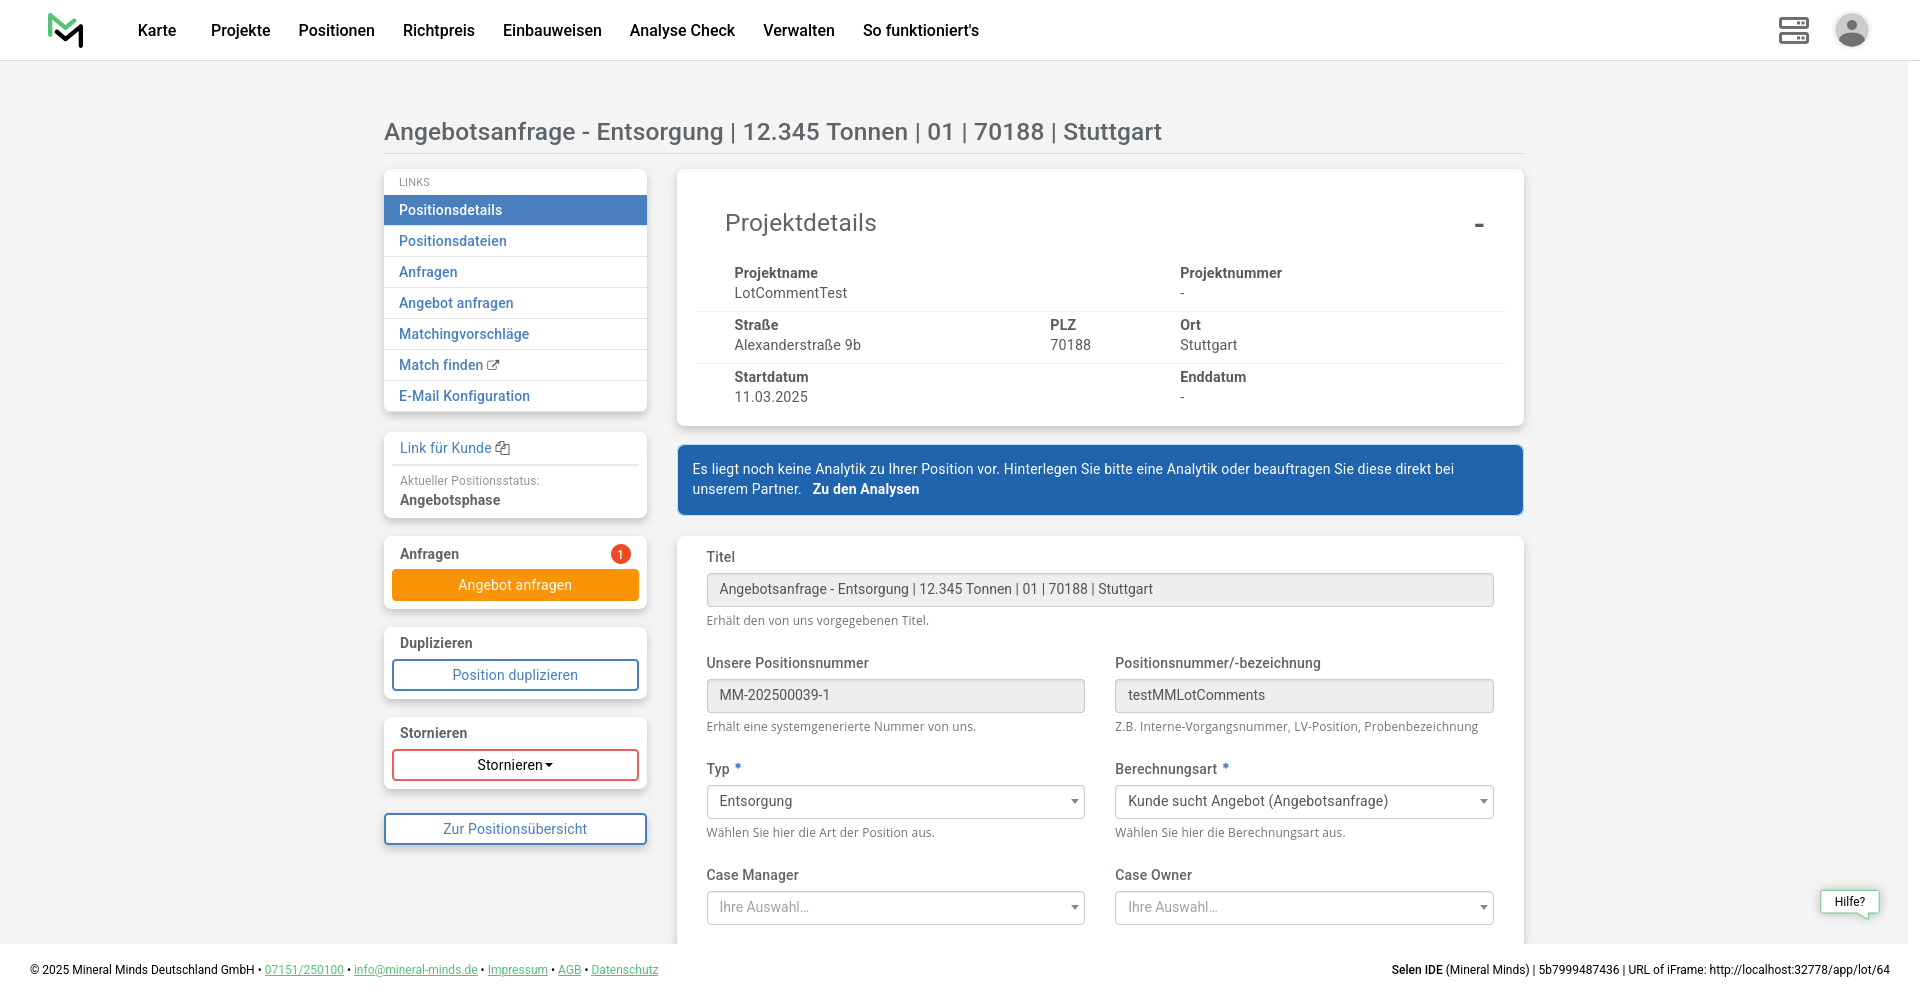Copy the Link für Kunde

455,448
